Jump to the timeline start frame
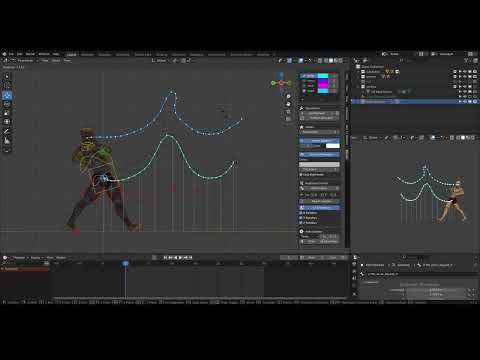 [165, 258]
